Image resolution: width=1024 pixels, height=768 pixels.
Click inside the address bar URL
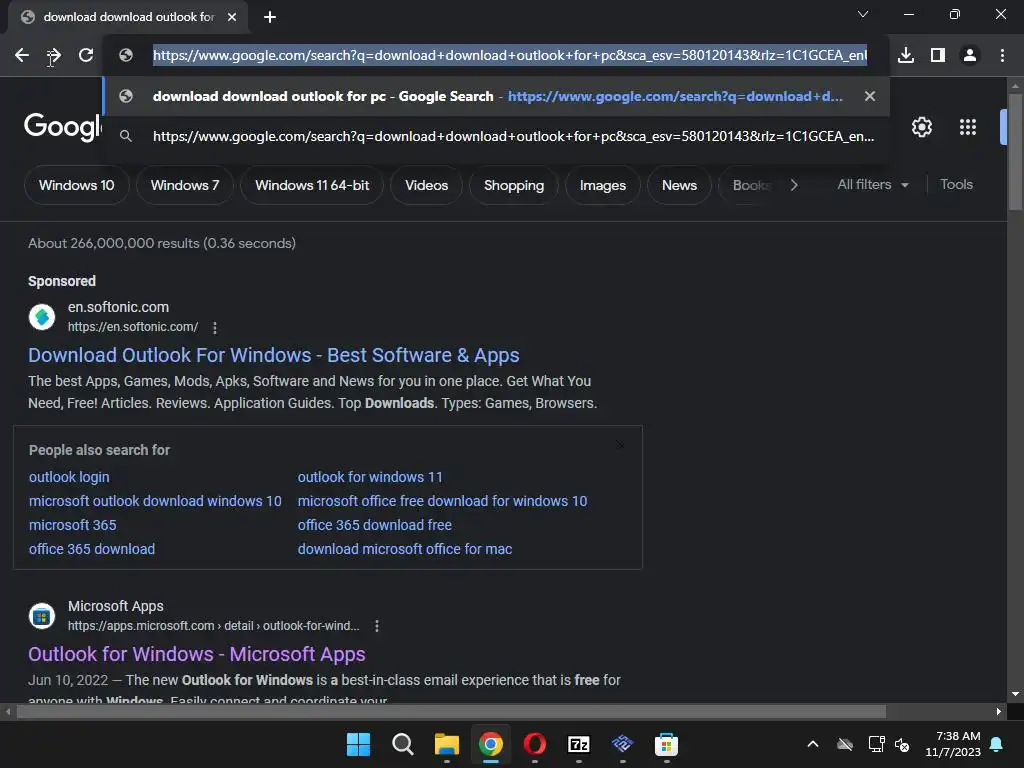tap(510, 56)
